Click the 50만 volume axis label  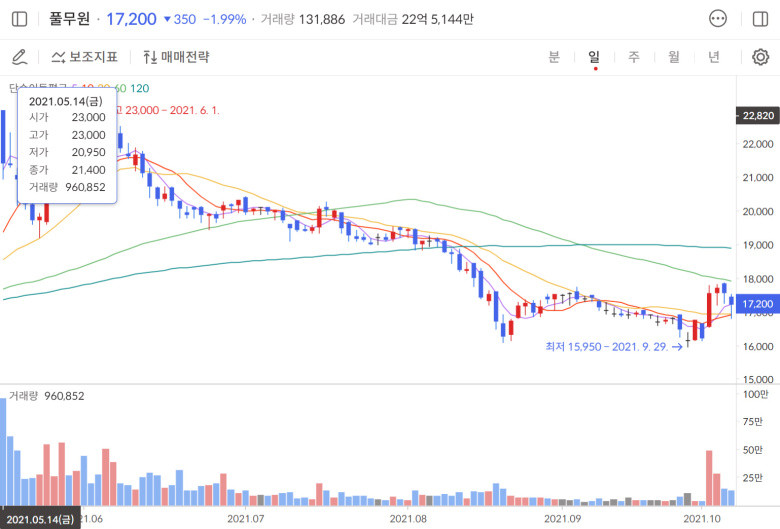pyautogui.click(x=753, y=450)
